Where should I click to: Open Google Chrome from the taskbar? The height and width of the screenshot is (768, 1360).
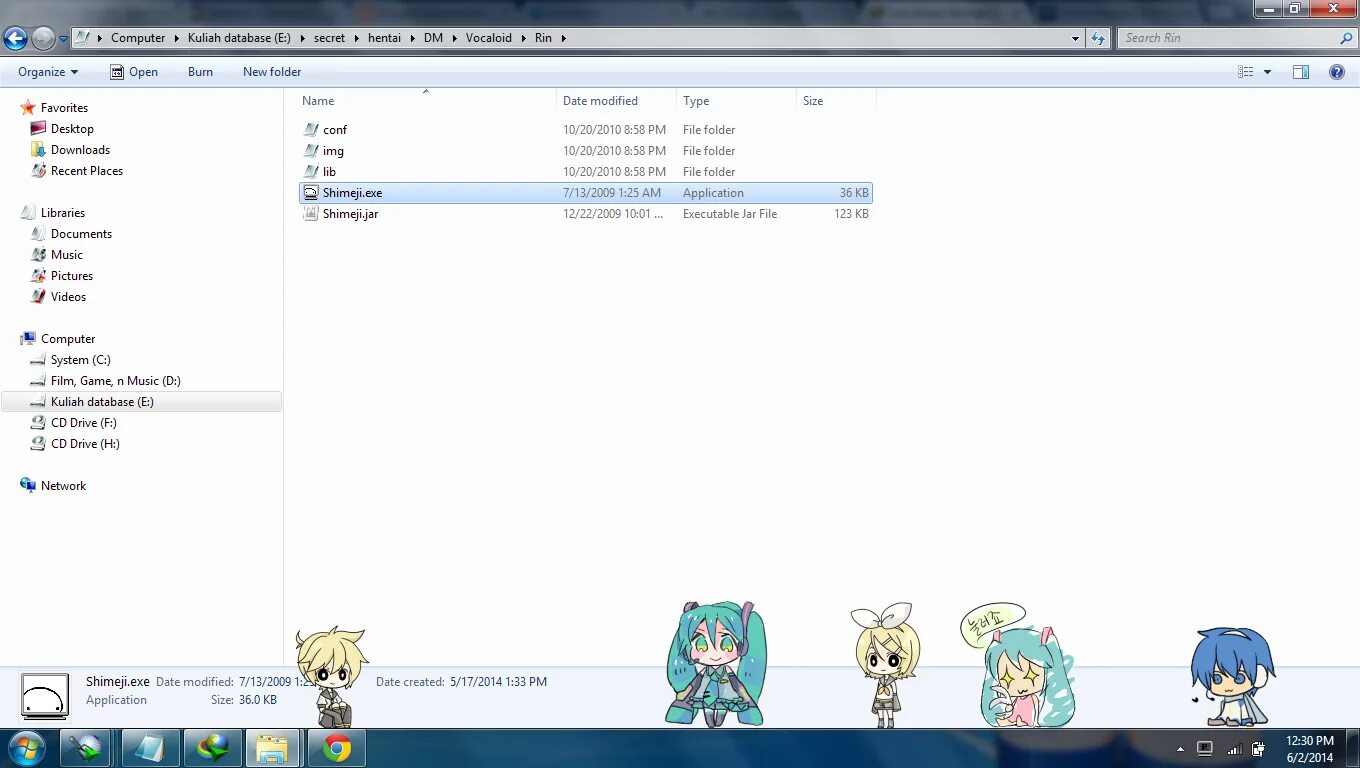336,748
